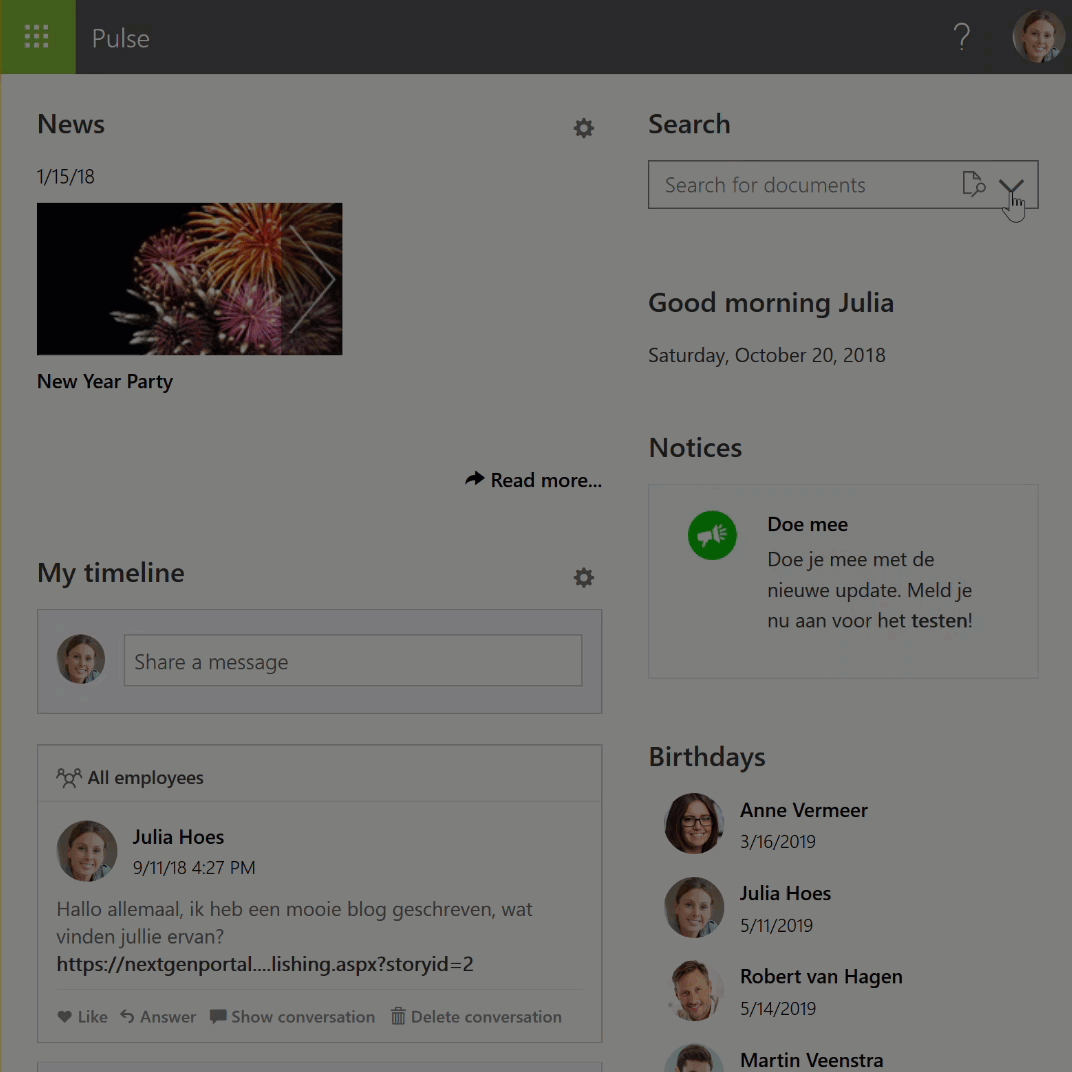Select Julia Hoes in Birthdays list

click(x=785, y=894)
